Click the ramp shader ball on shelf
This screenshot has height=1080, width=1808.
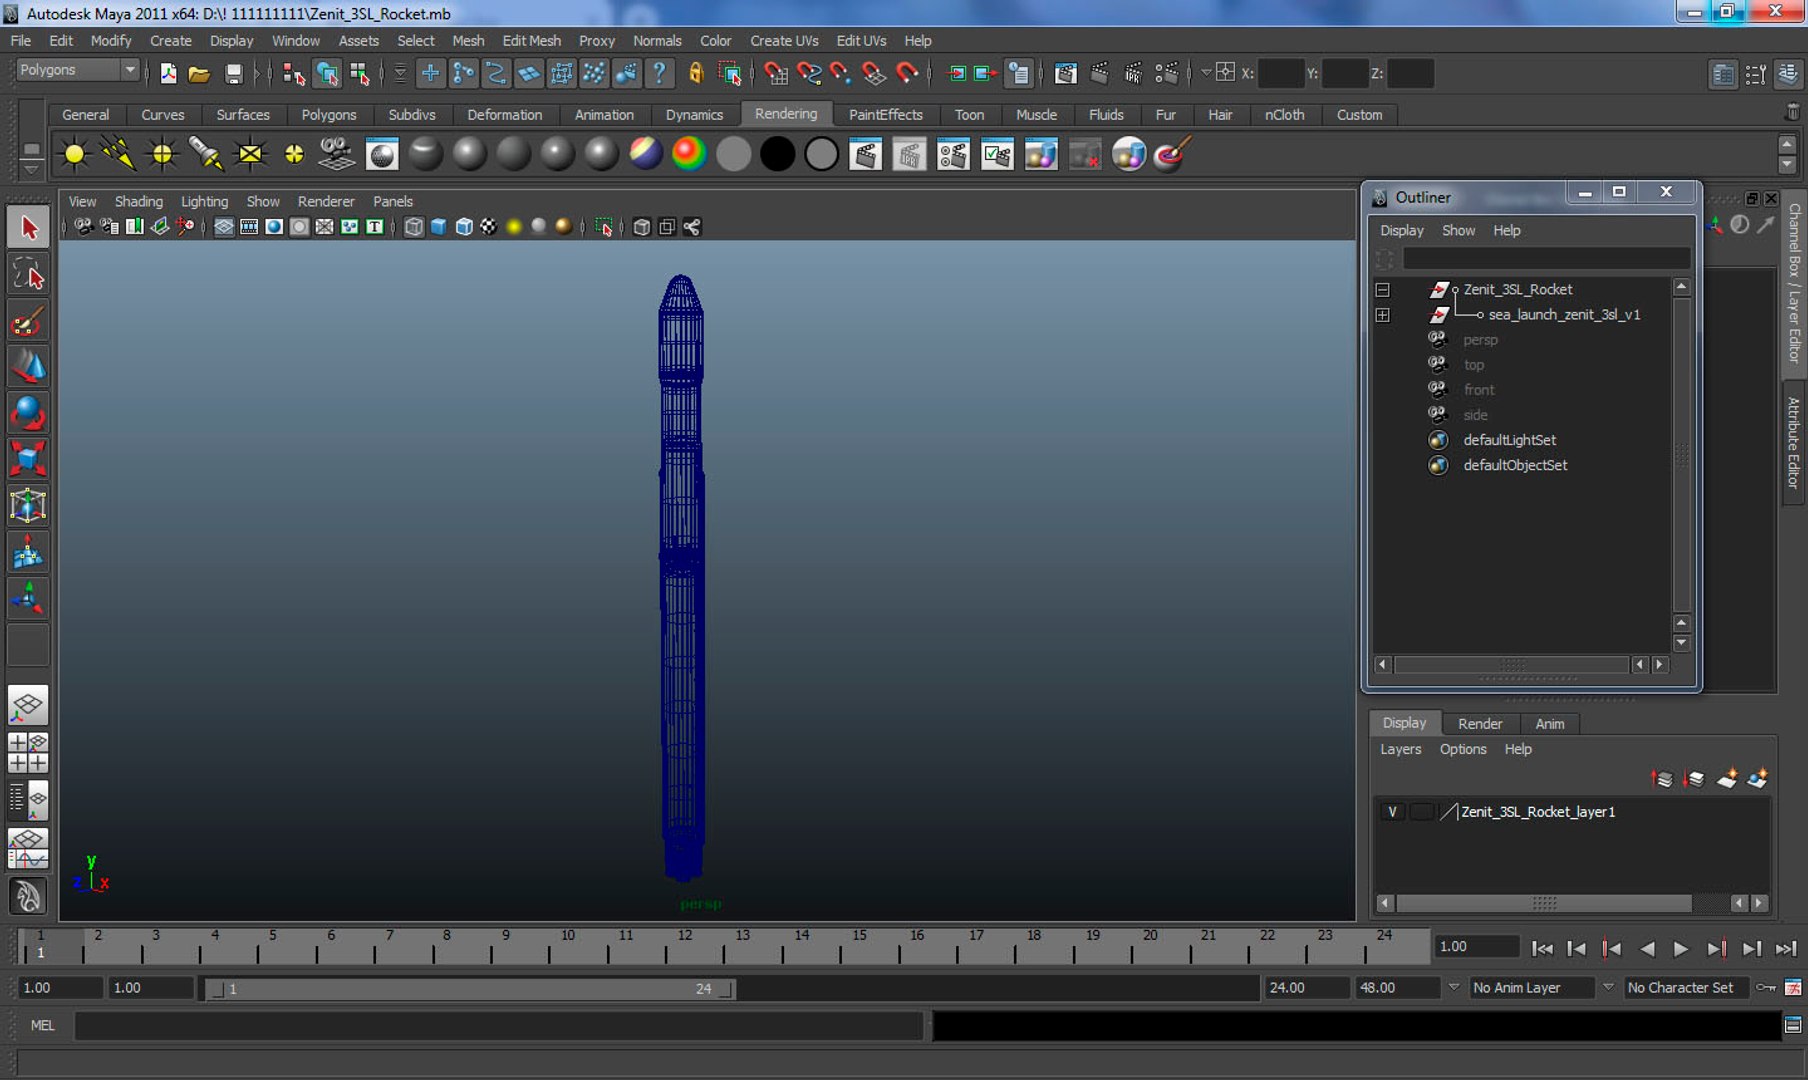(689, 154)
